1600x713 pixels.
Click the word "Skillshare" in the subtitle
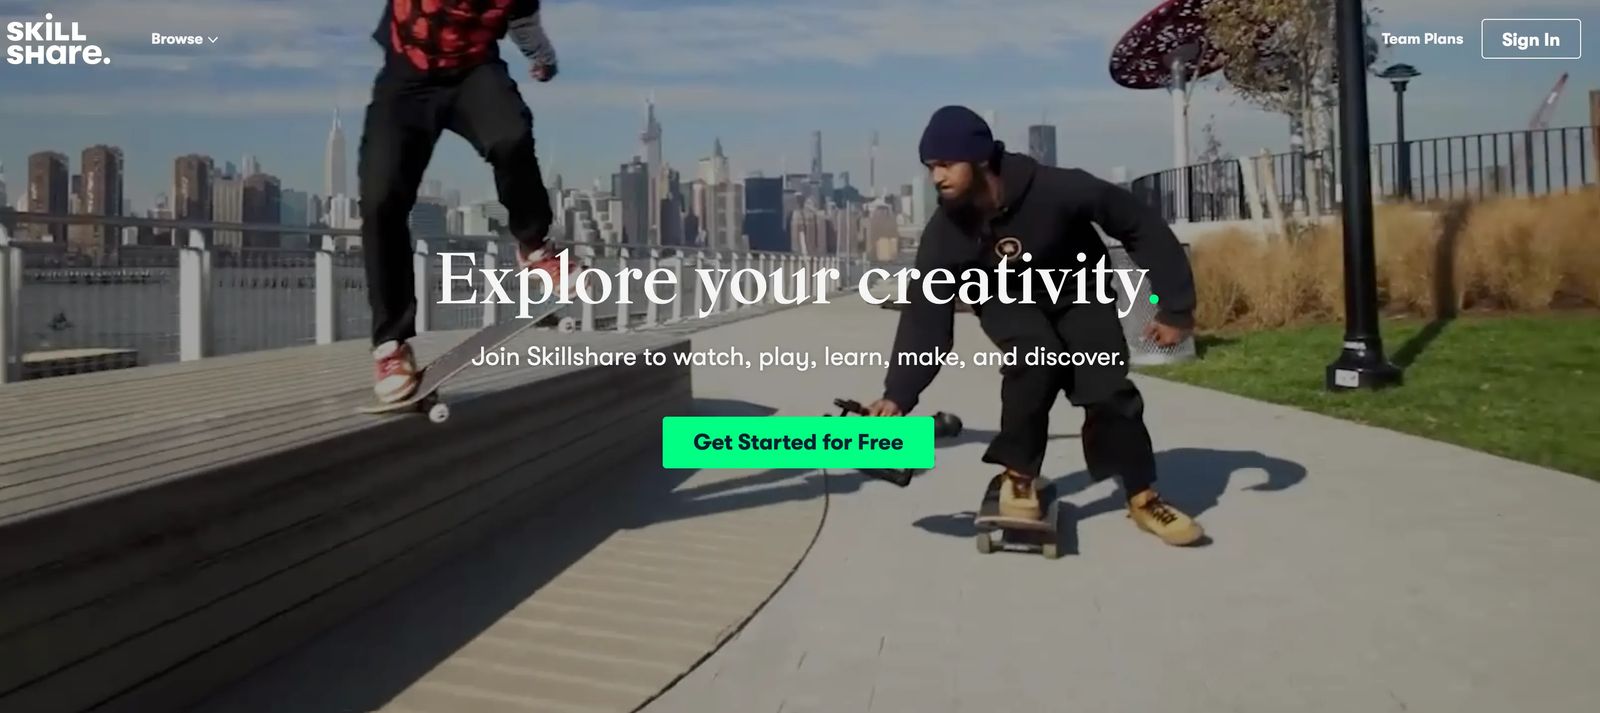tap(581, 356)
